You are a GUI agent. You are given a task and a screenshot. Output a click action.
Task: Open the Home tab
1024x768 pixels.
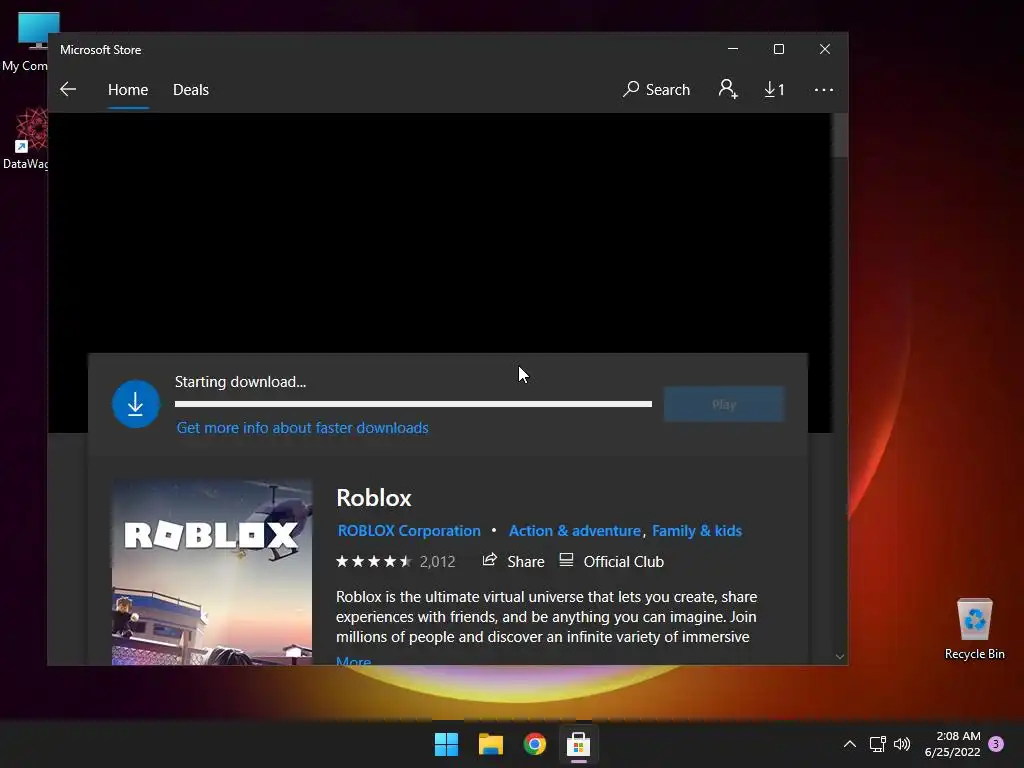128,89
